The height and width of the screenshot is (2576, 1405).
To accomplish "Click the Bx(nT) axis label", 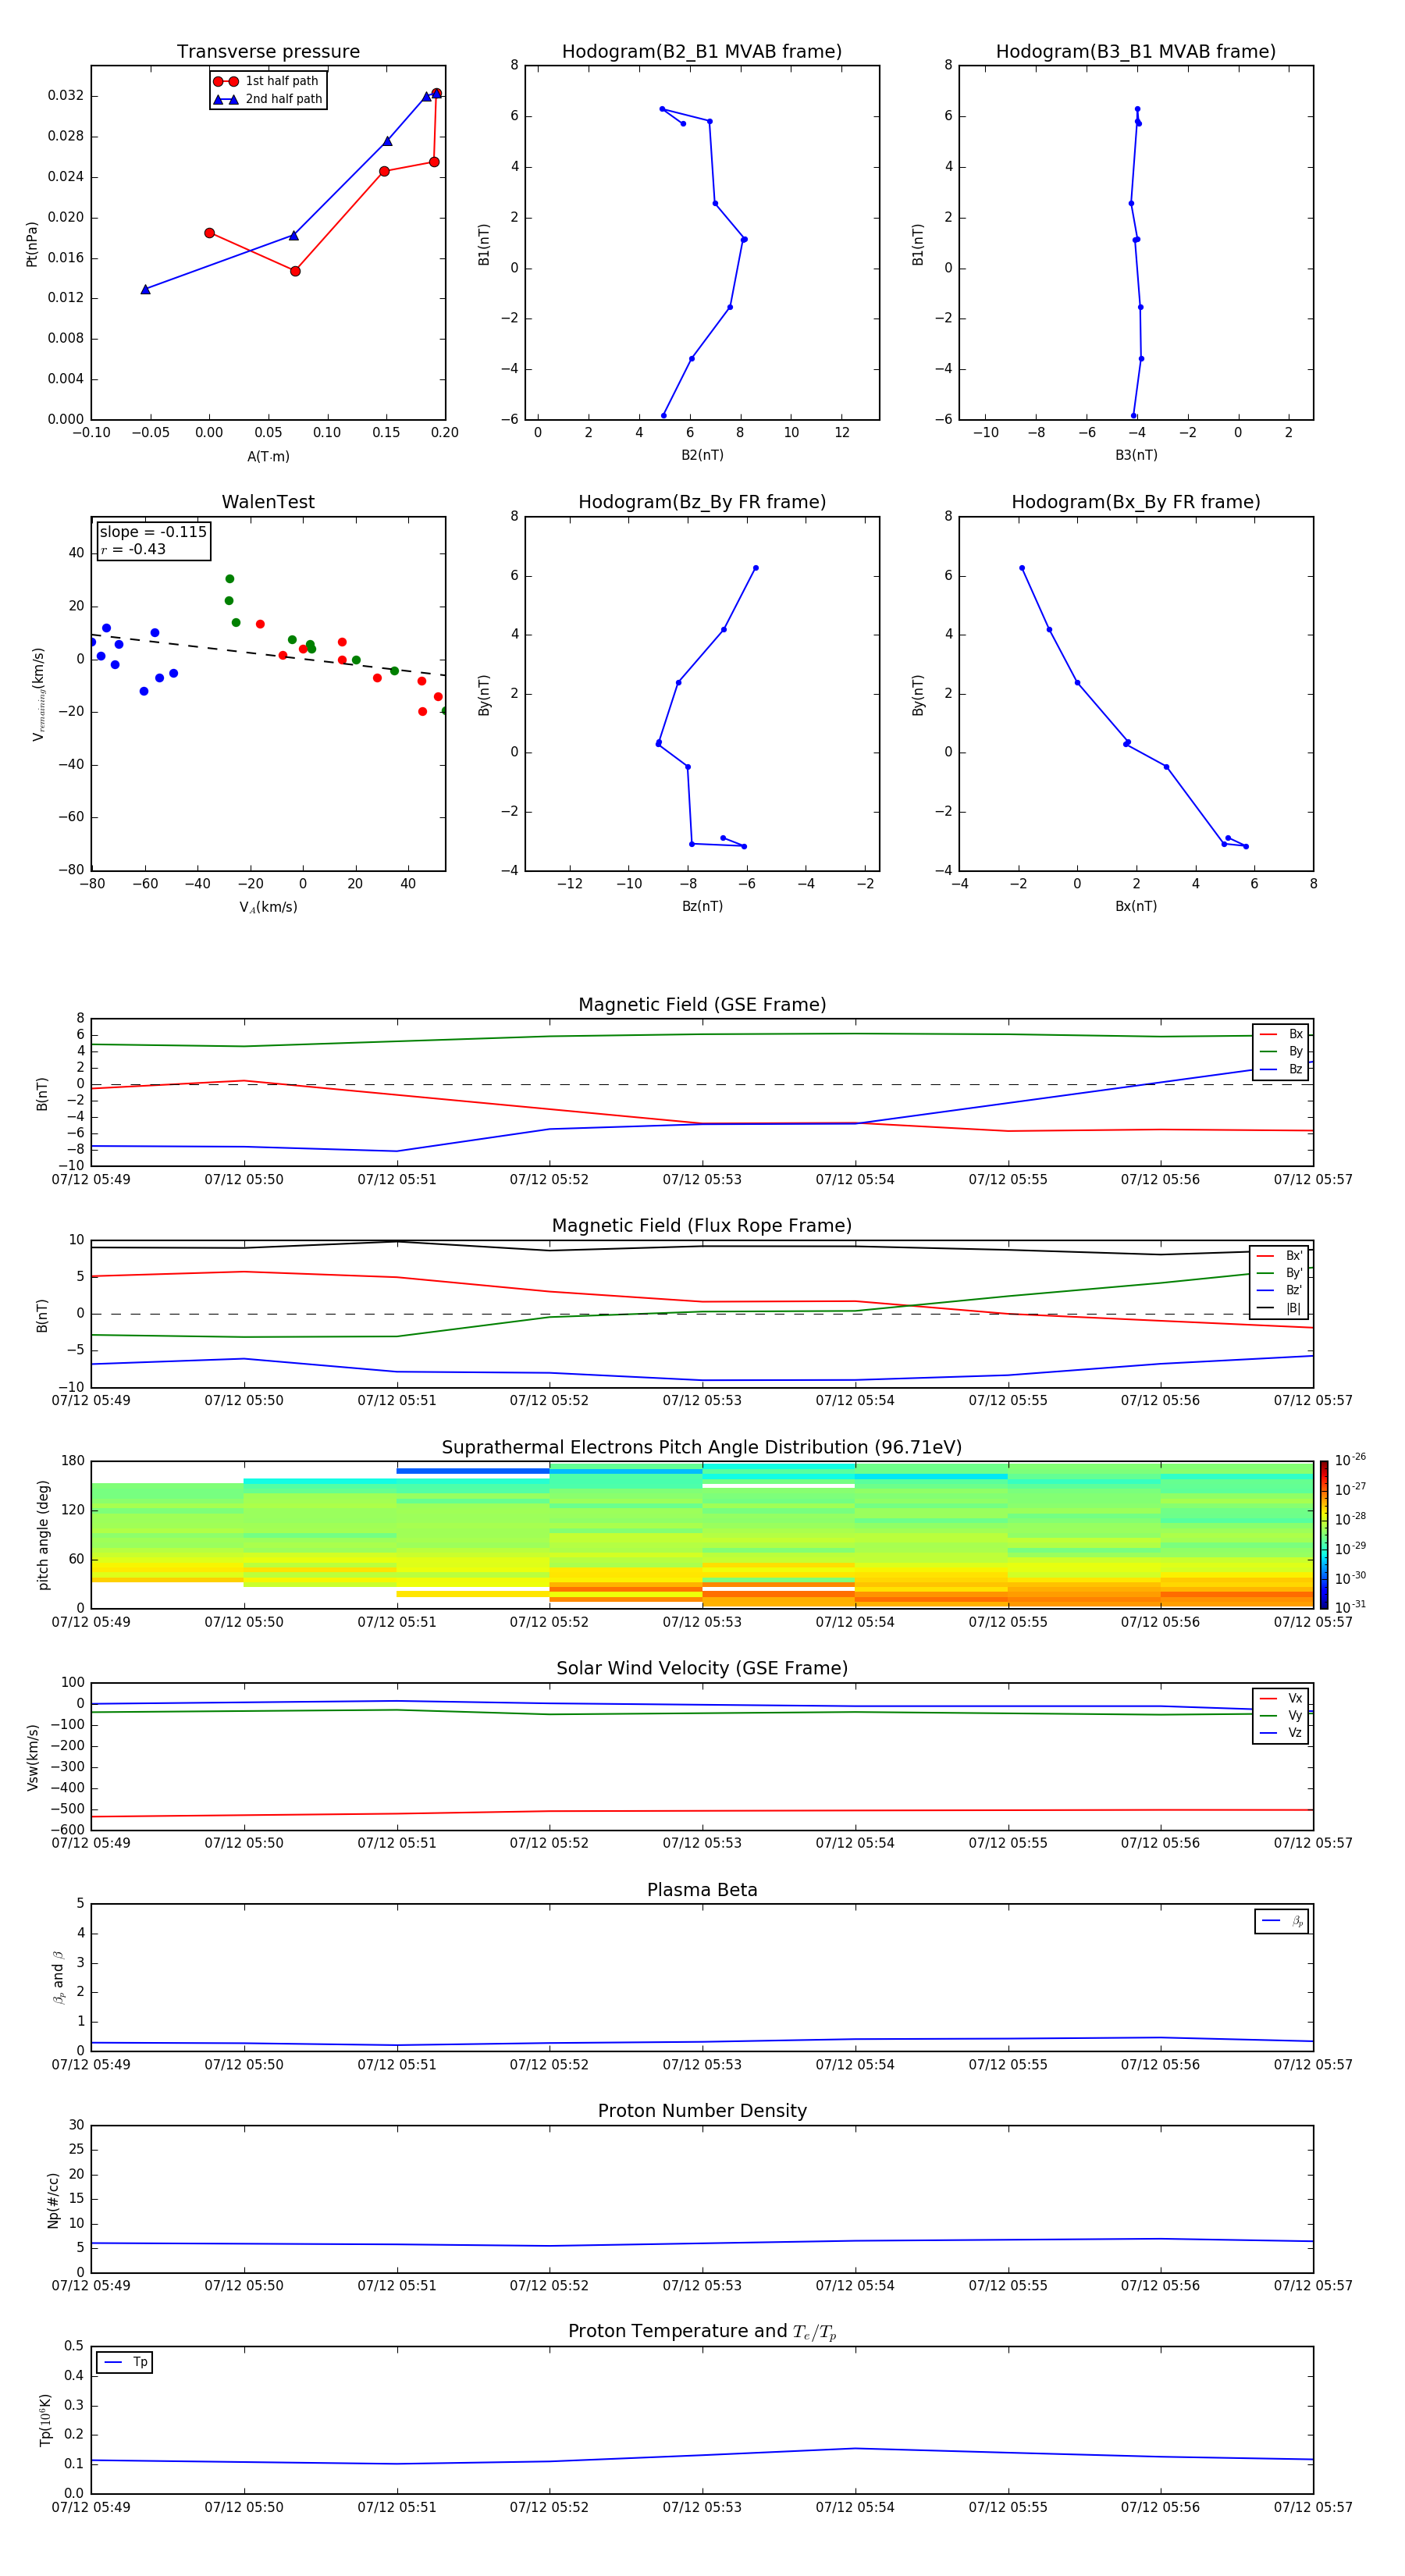I will coord(1136,906).
